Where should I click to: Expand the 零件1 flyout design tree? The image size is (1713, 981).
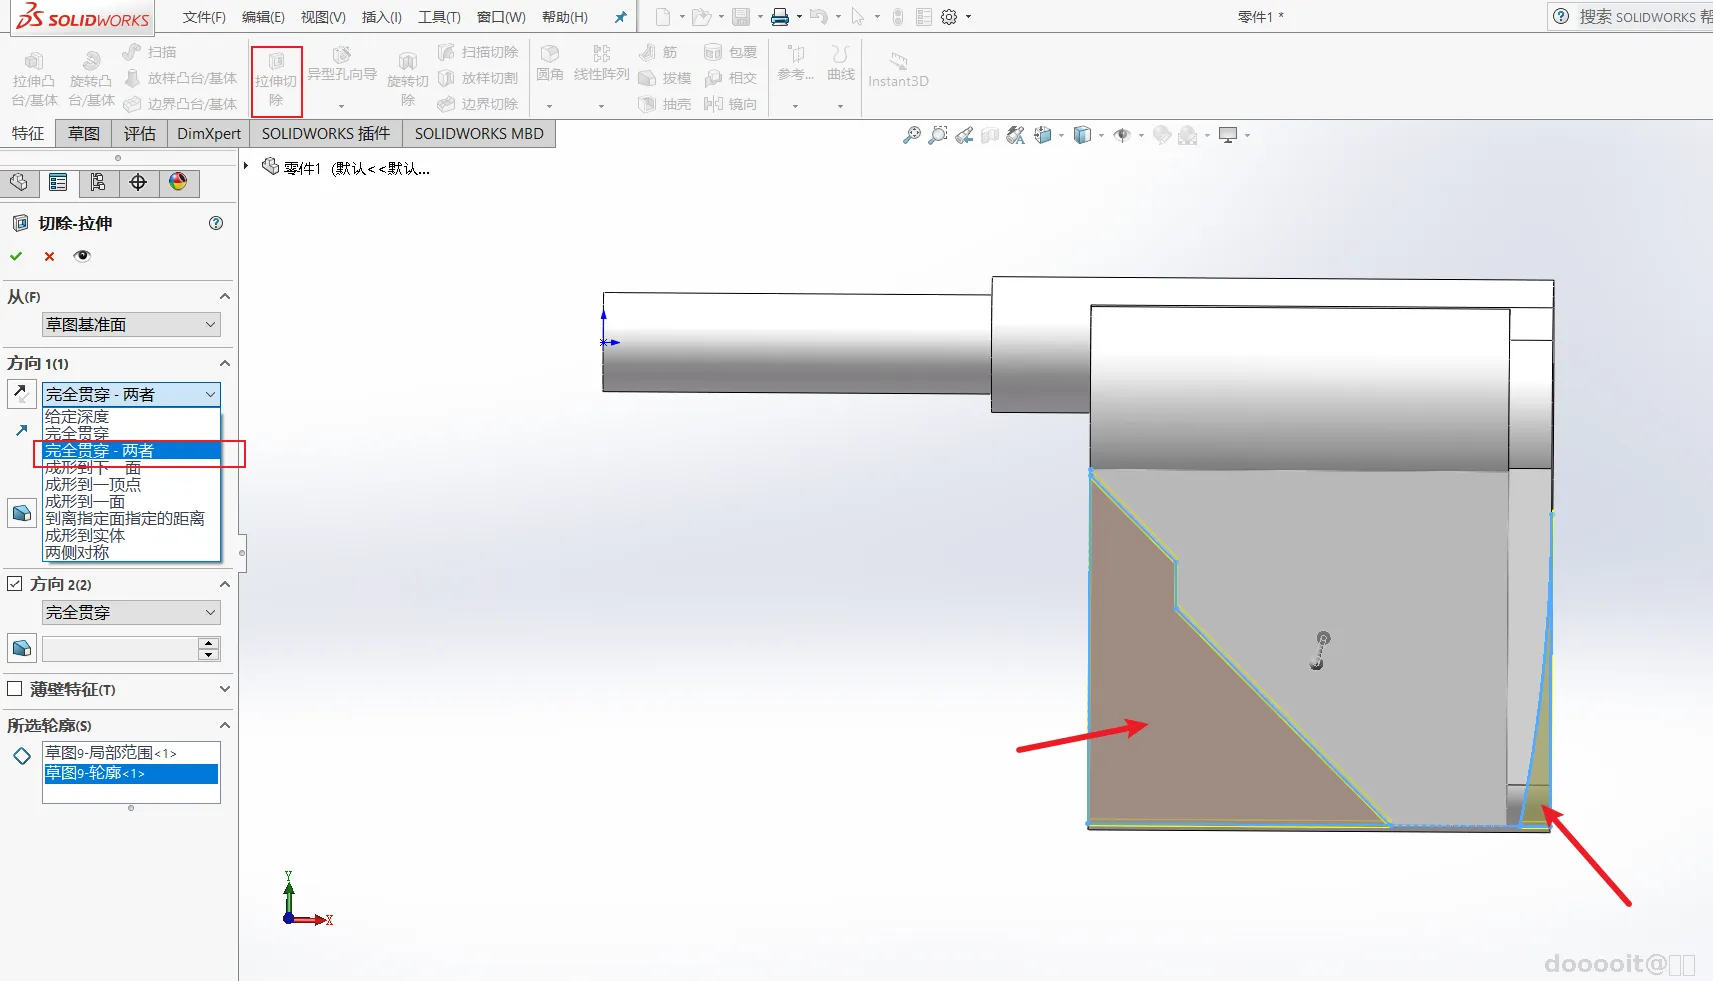[x=246, y=166]
